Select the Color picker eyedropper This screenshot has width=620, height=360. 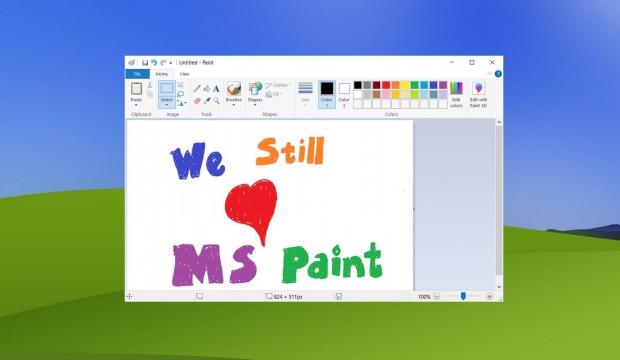207,101
